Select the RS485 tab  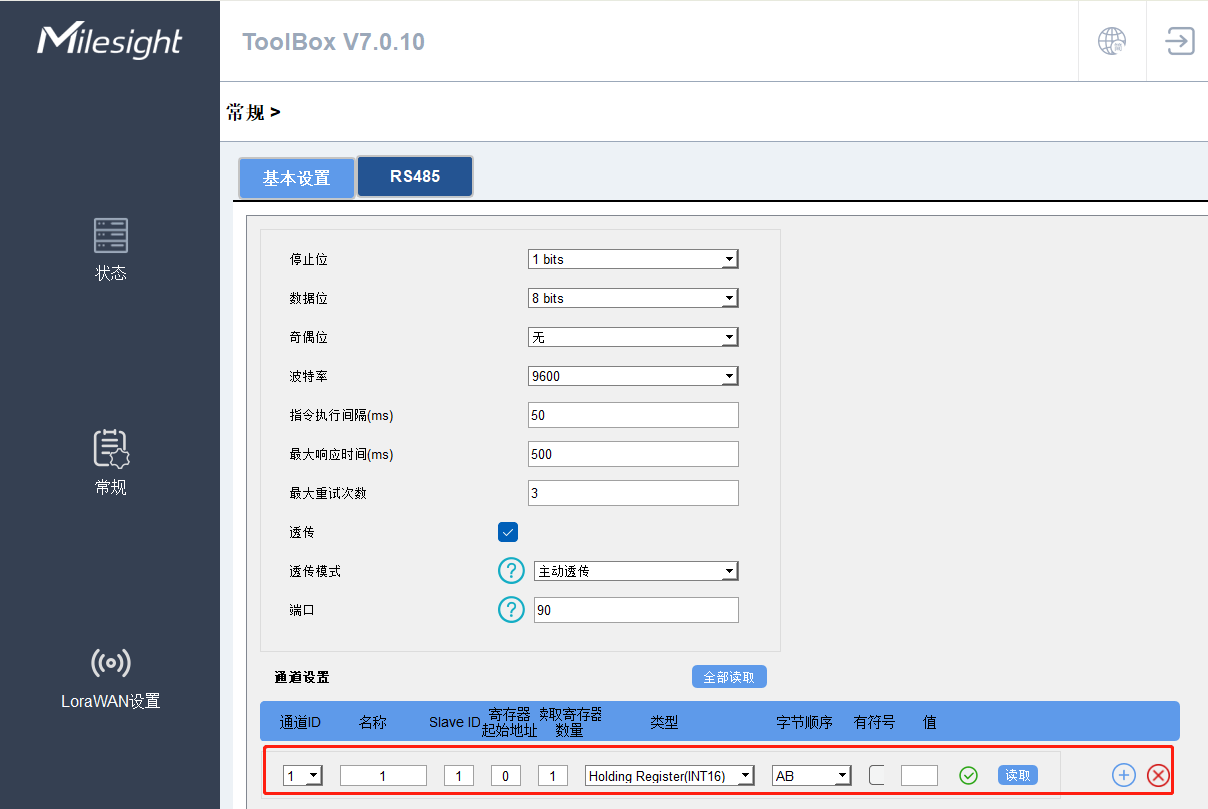[415, 176]
